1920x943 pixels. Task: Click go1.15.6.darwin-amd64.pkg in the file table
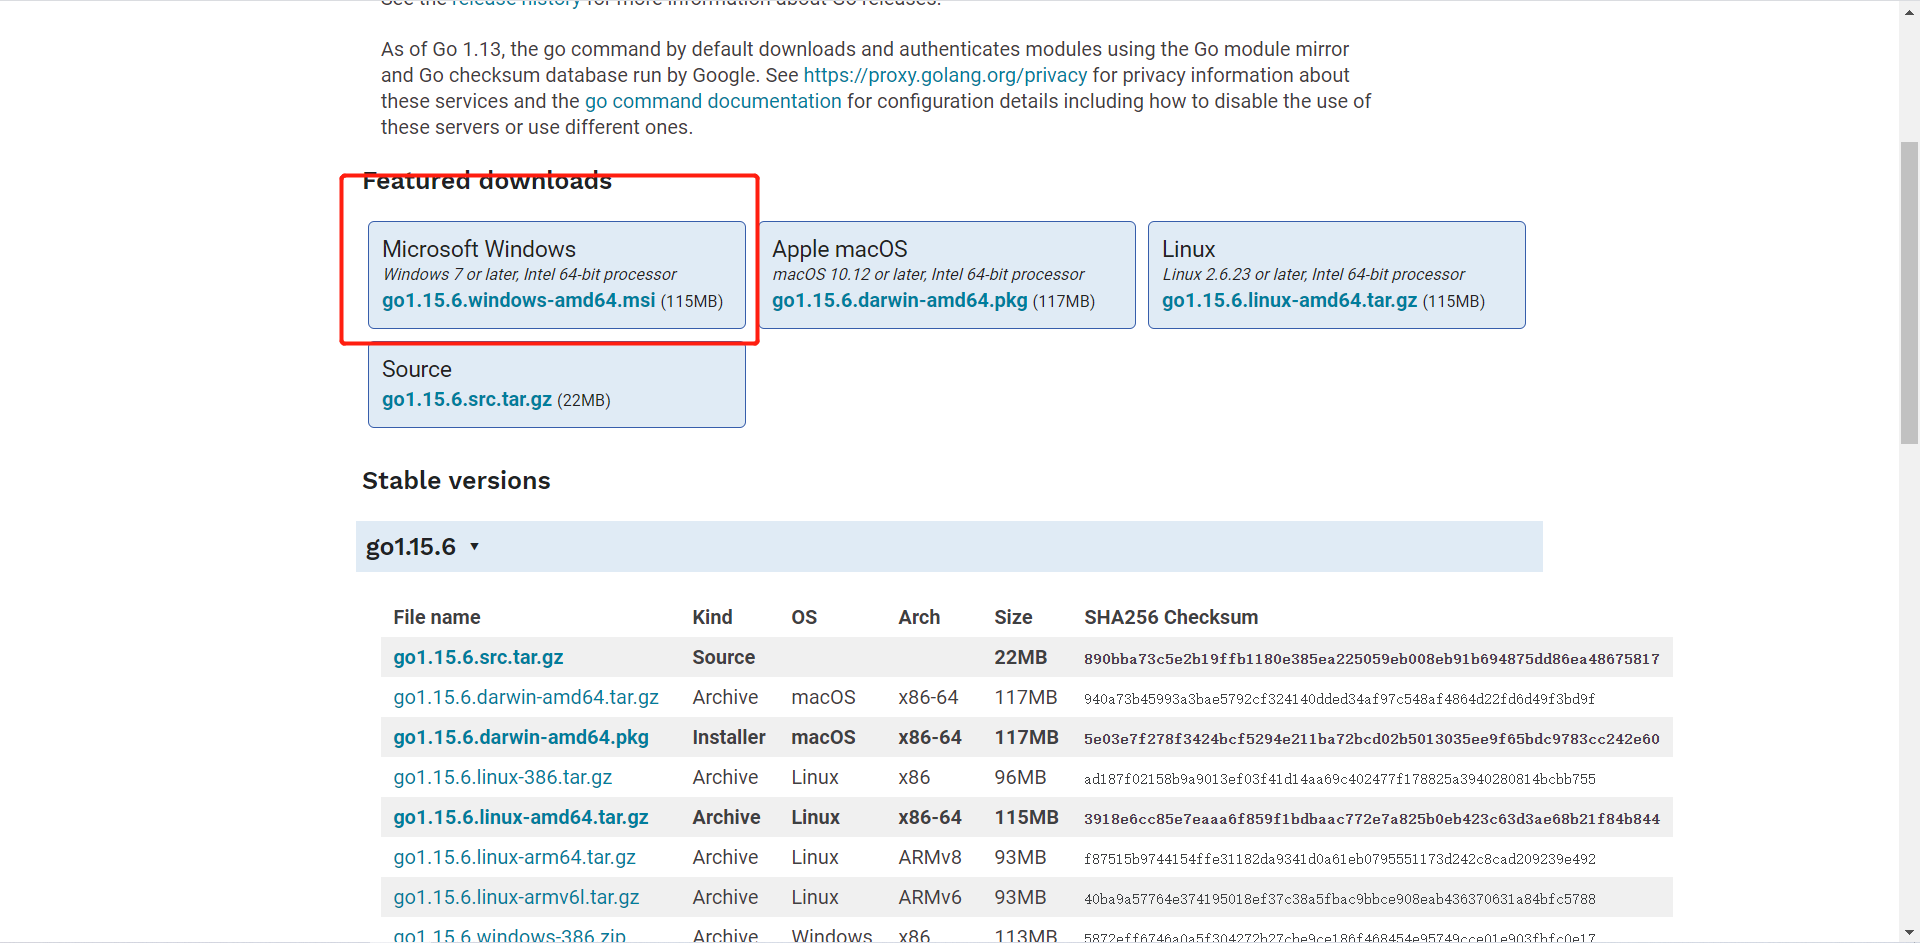521,737
